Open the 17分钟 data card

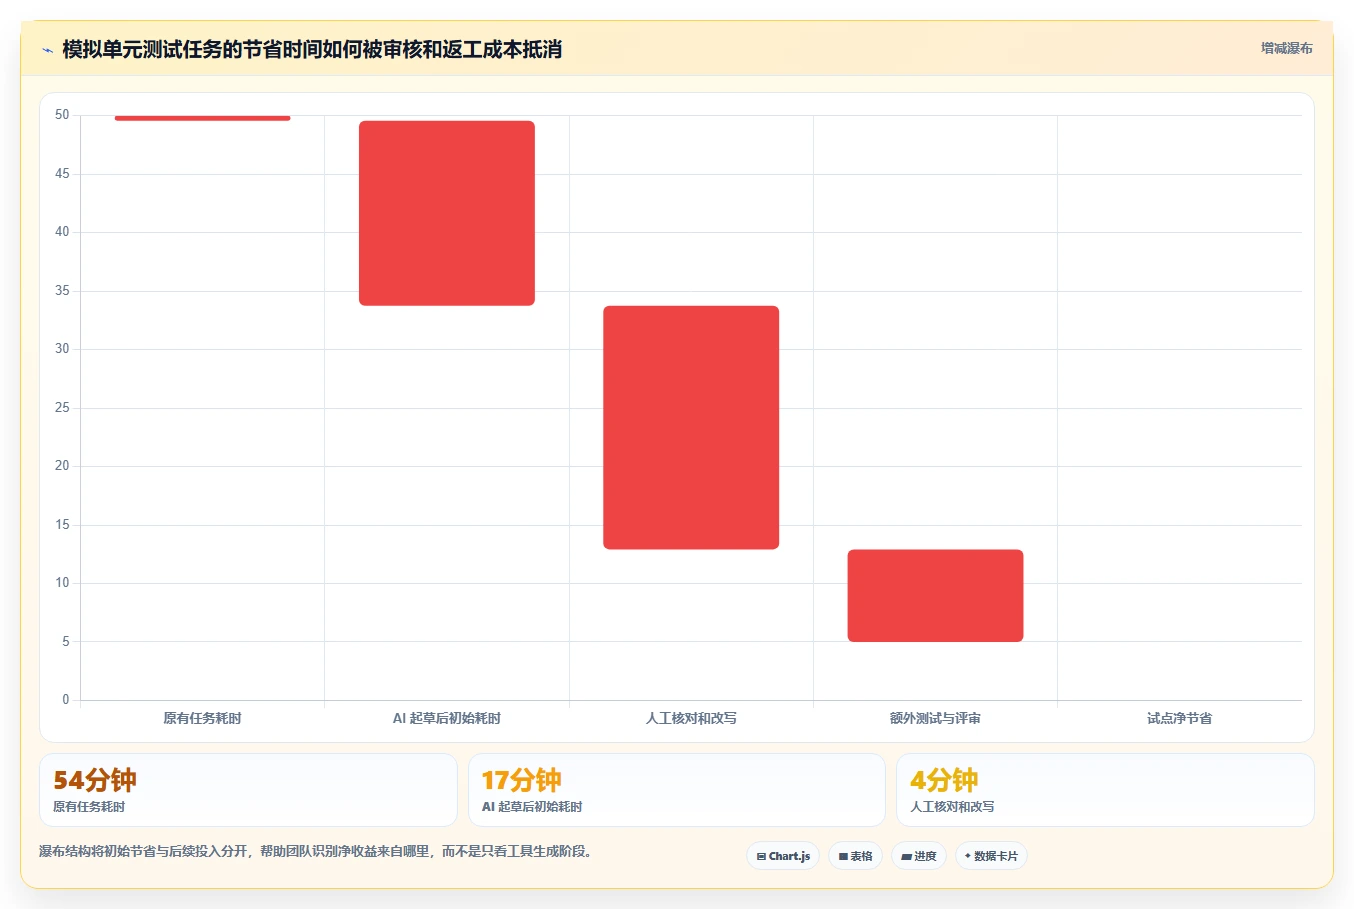coord(677,790)
